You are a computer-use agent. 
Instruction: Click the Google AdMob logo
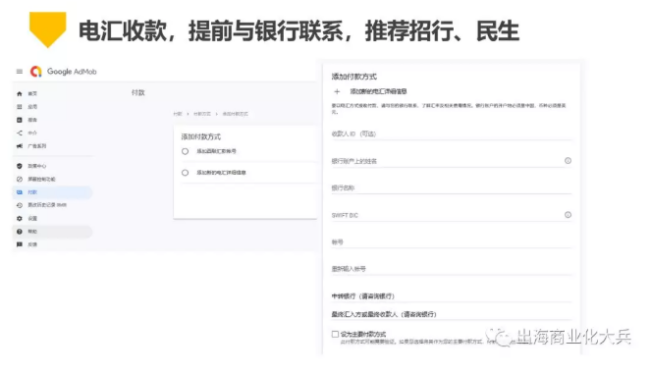coord(63,71)
